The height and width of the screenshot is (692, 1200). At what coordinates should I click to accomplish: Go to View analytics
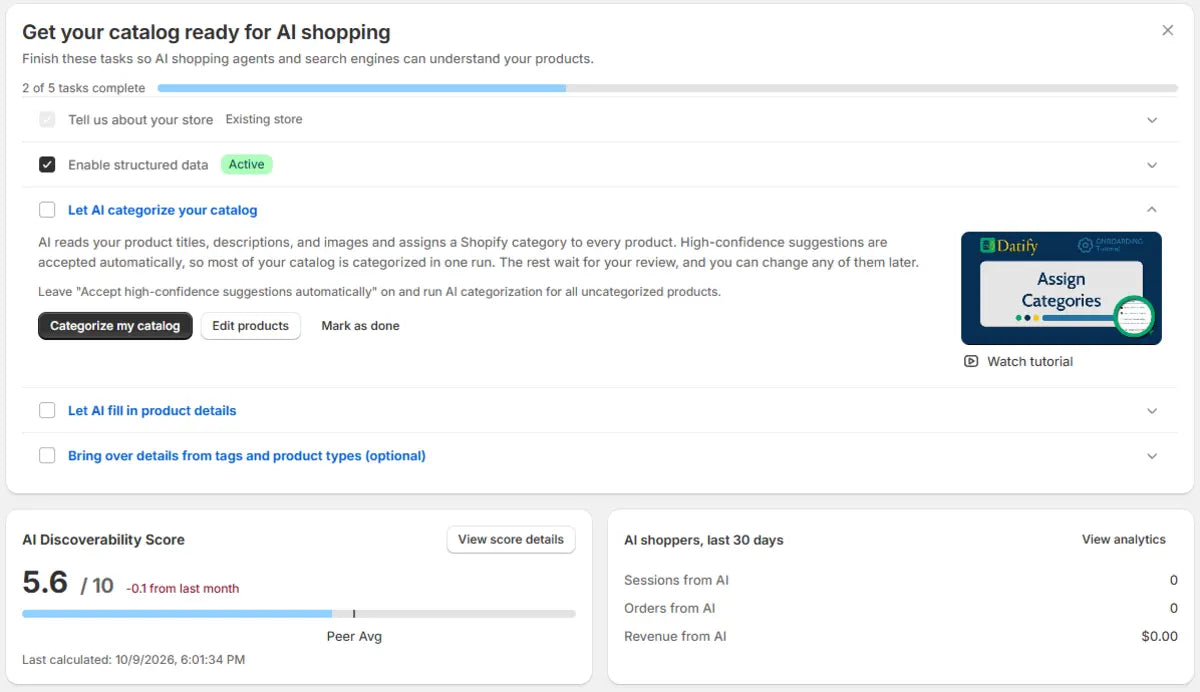(1124, 539)
